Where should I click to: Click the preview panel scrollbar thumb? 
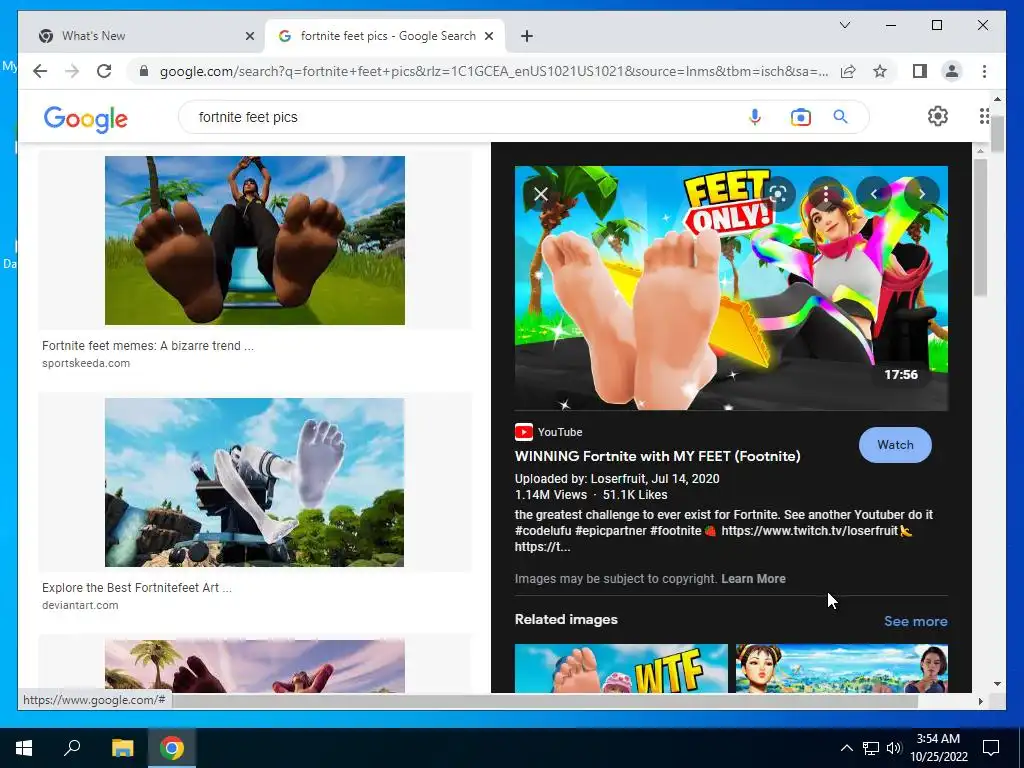[980, 225]
